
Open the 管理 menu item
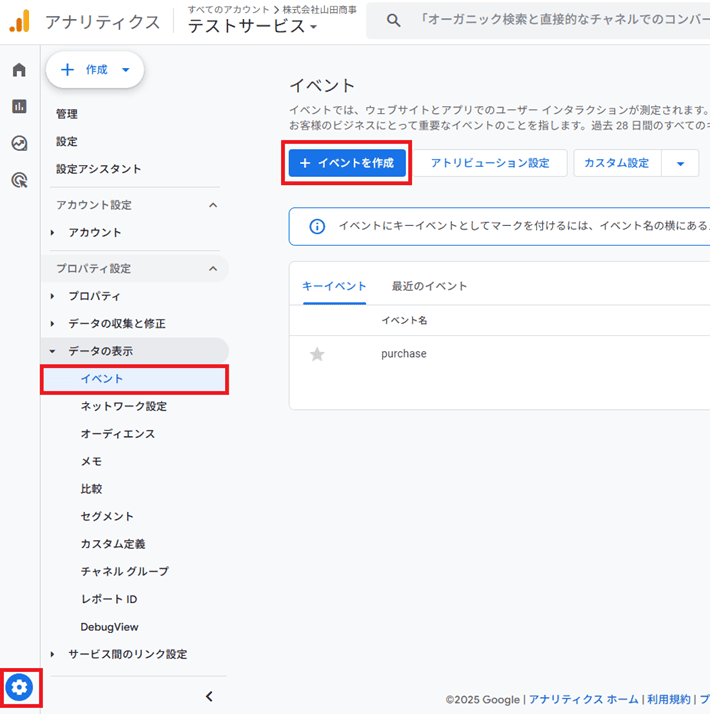point(67,114)
